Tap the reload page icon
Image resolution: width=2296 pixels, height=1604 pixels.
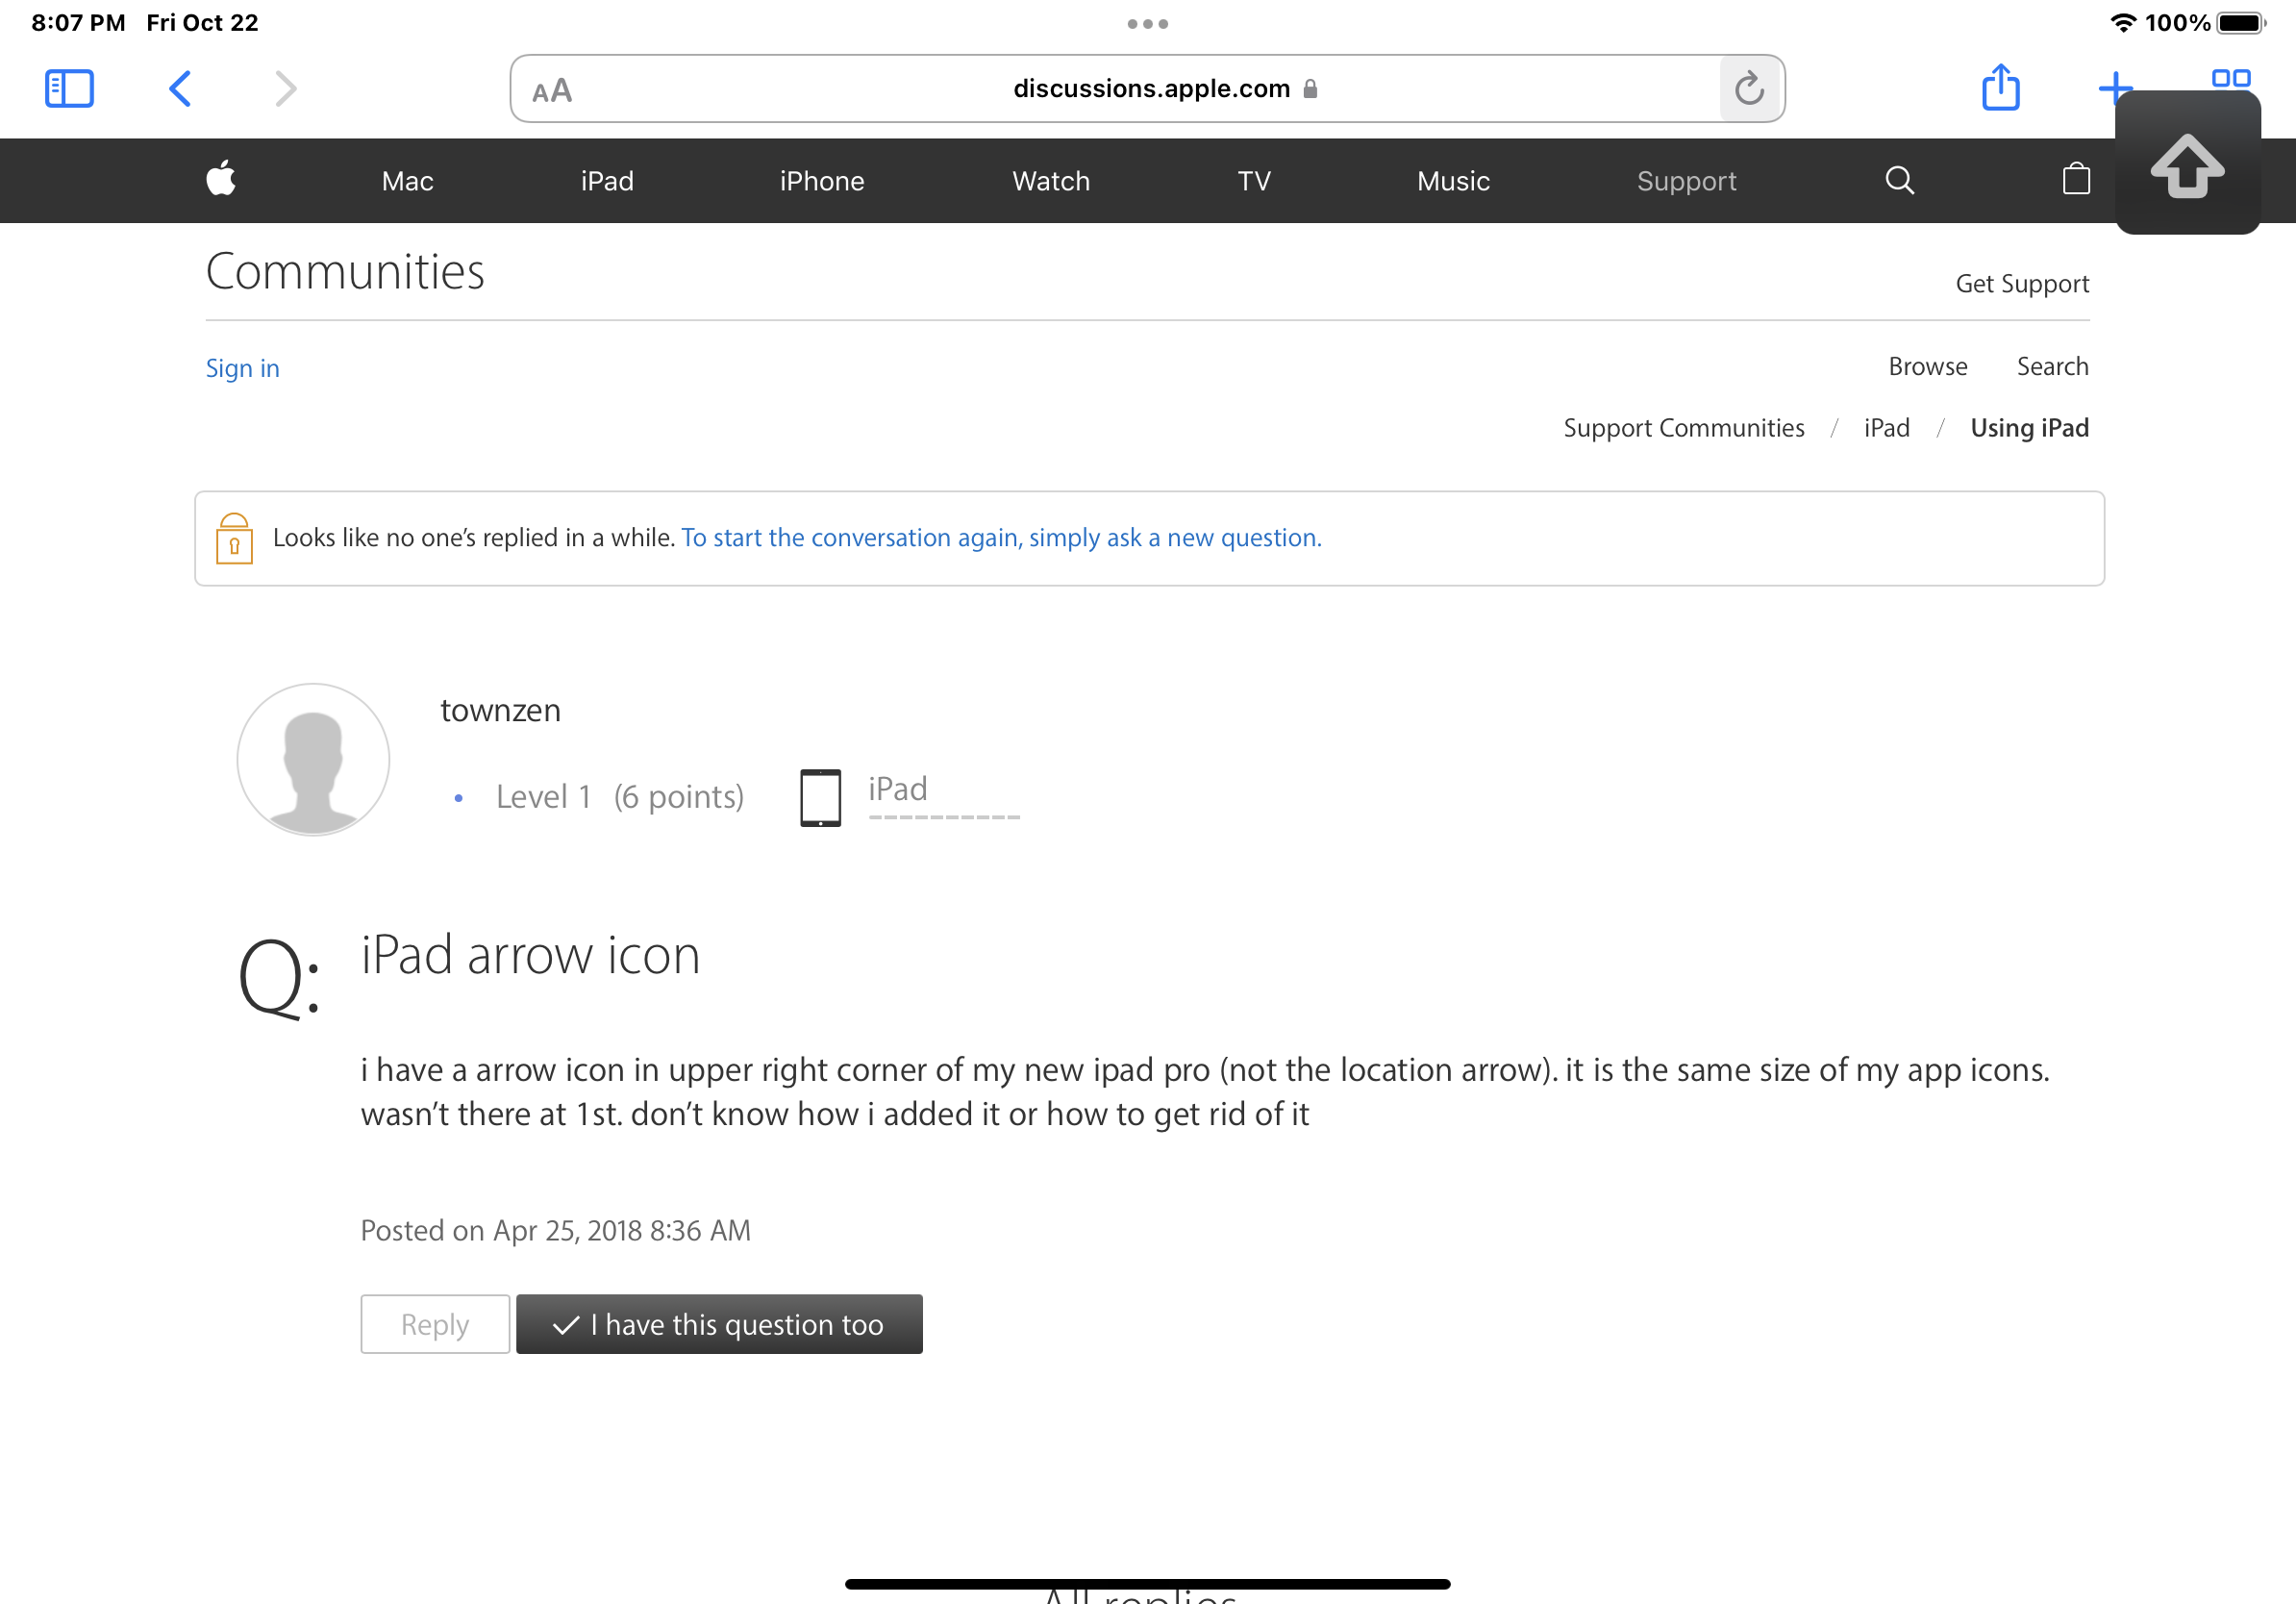point(1748,89)
